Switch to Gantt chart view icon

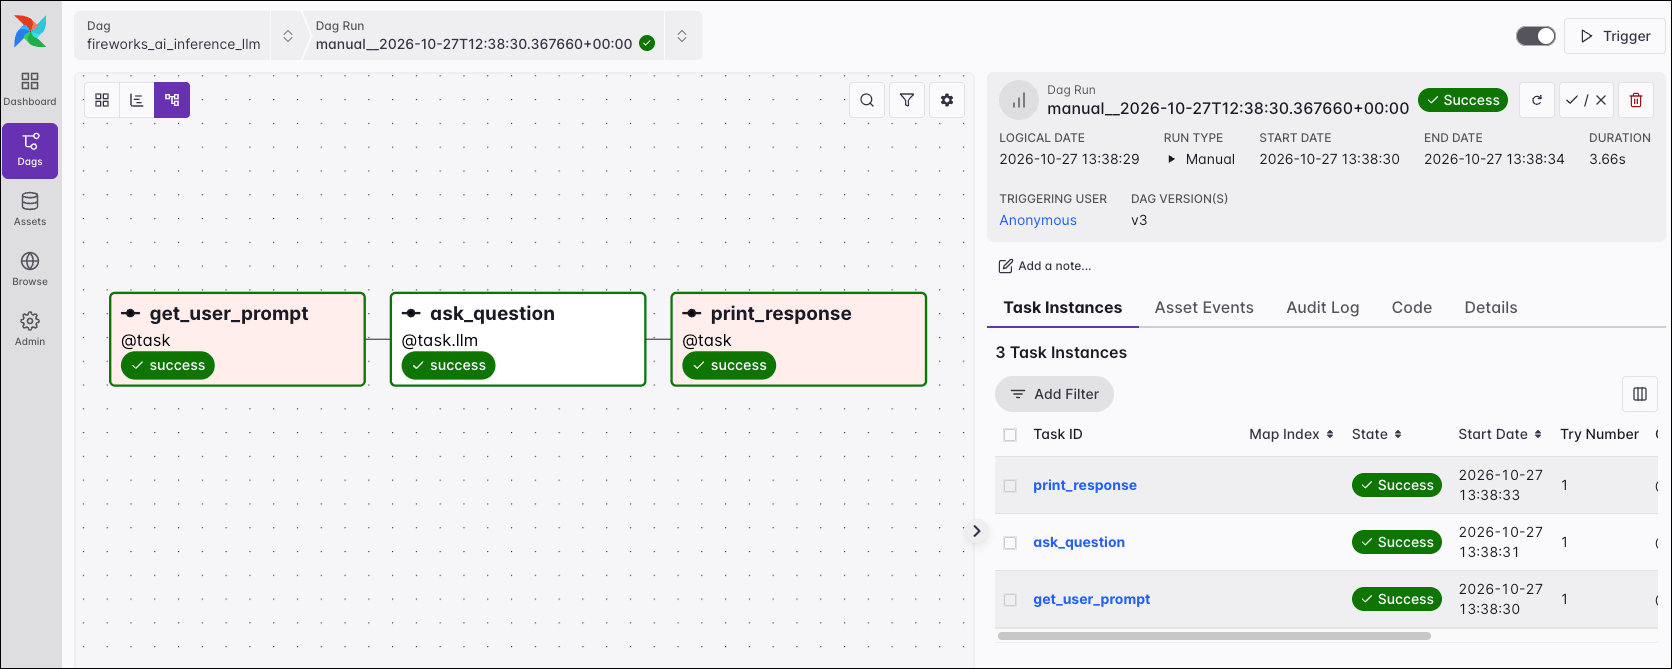point(137,100)
